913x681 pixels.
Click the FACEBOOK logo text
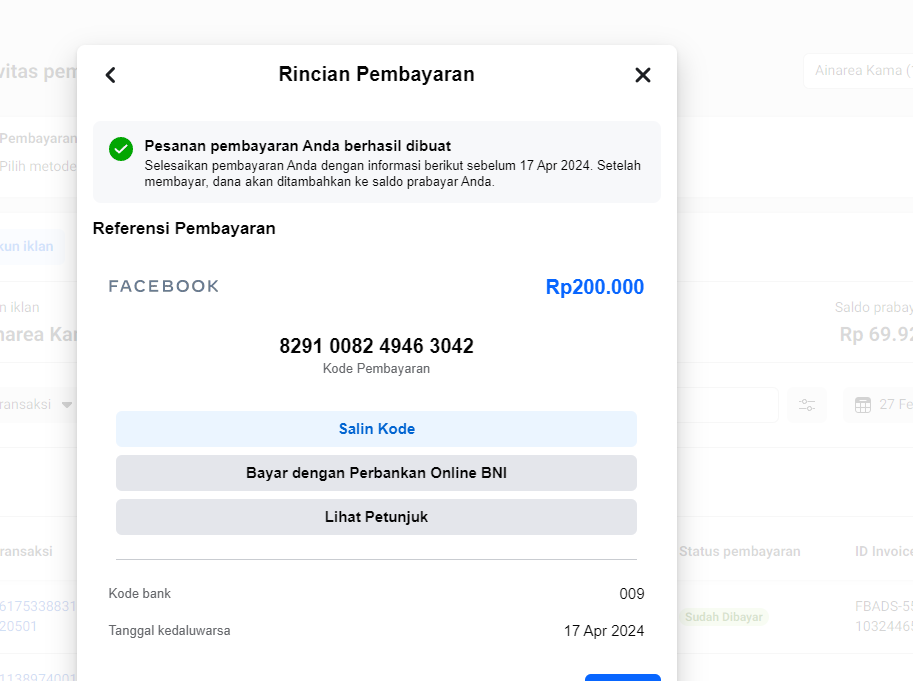coord(164,286)
